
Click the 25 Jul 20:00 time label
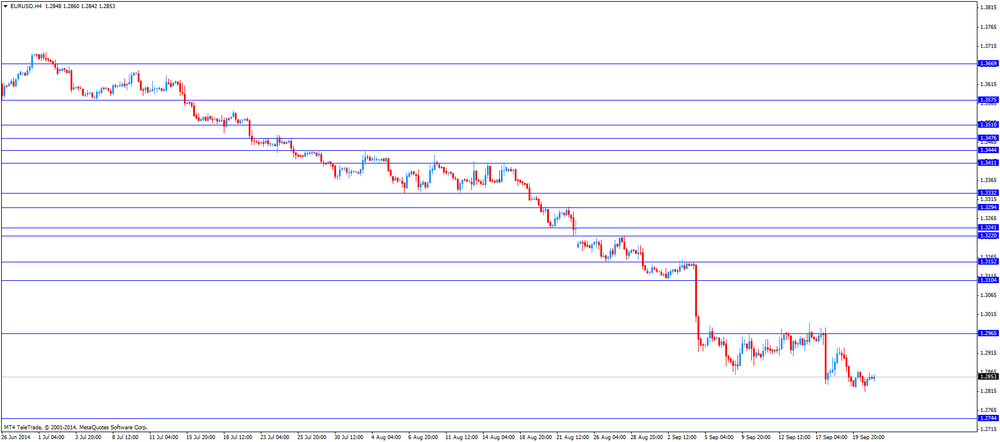311,438
